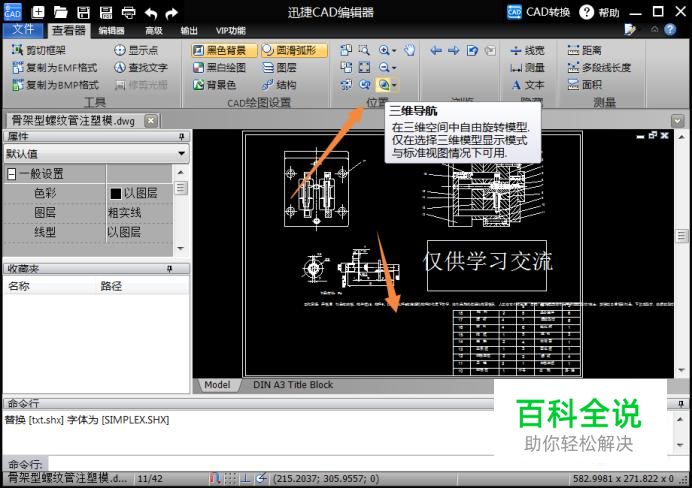This screenshot has width=692, height=488.
Task: Open the zoom-out dropdown arrow
Action: [394, 68]
